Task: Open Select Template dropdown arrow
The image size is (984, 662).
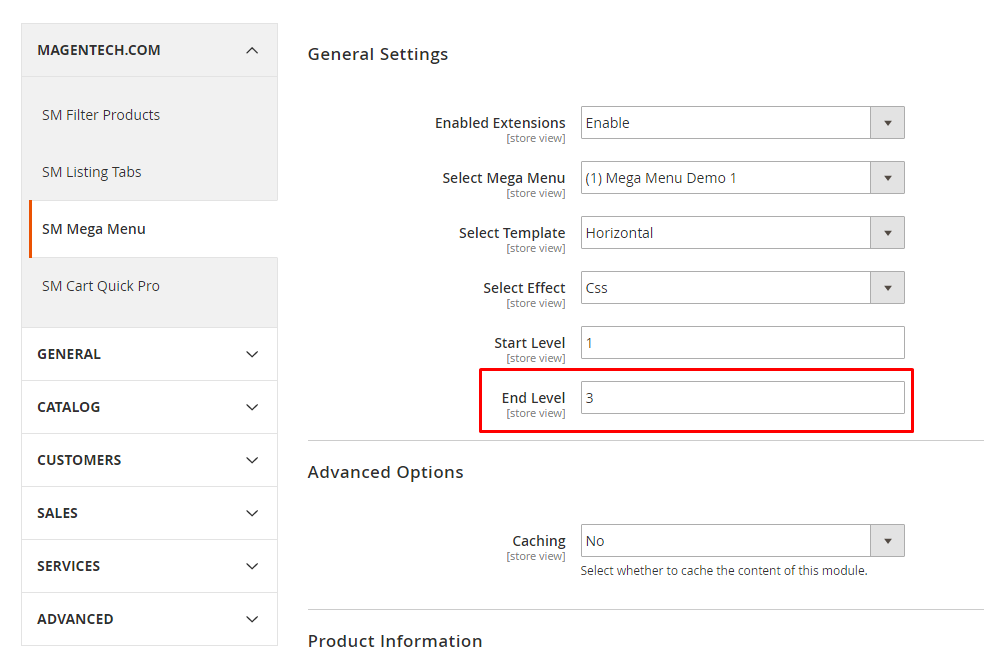Action: pos(887,233)
